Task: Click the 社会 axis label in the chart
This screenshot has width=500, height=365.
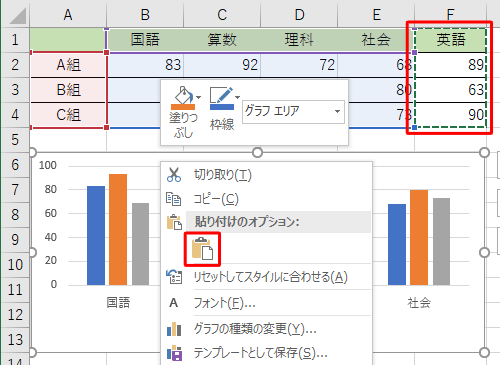Action: [419, 303]
